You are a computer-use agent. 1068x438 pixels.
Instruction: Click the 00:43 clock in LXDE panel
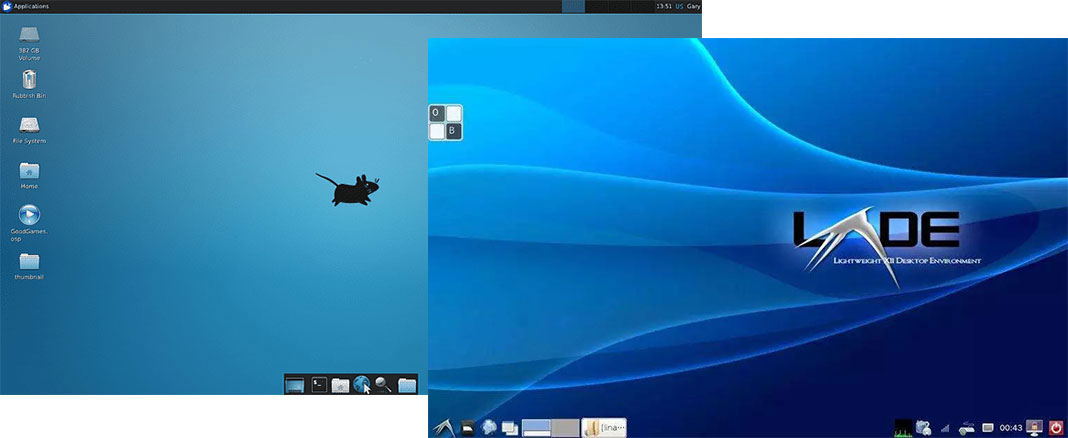[1011, 428]
